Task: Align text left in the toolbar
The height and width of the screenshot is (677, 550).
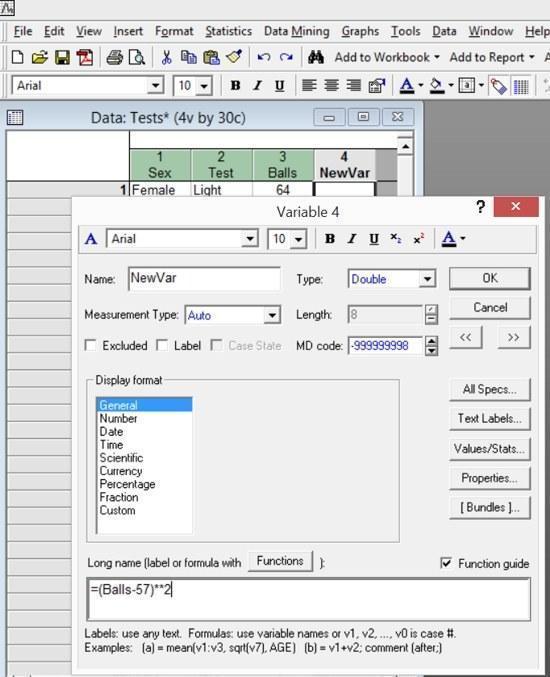Action: 309,85
